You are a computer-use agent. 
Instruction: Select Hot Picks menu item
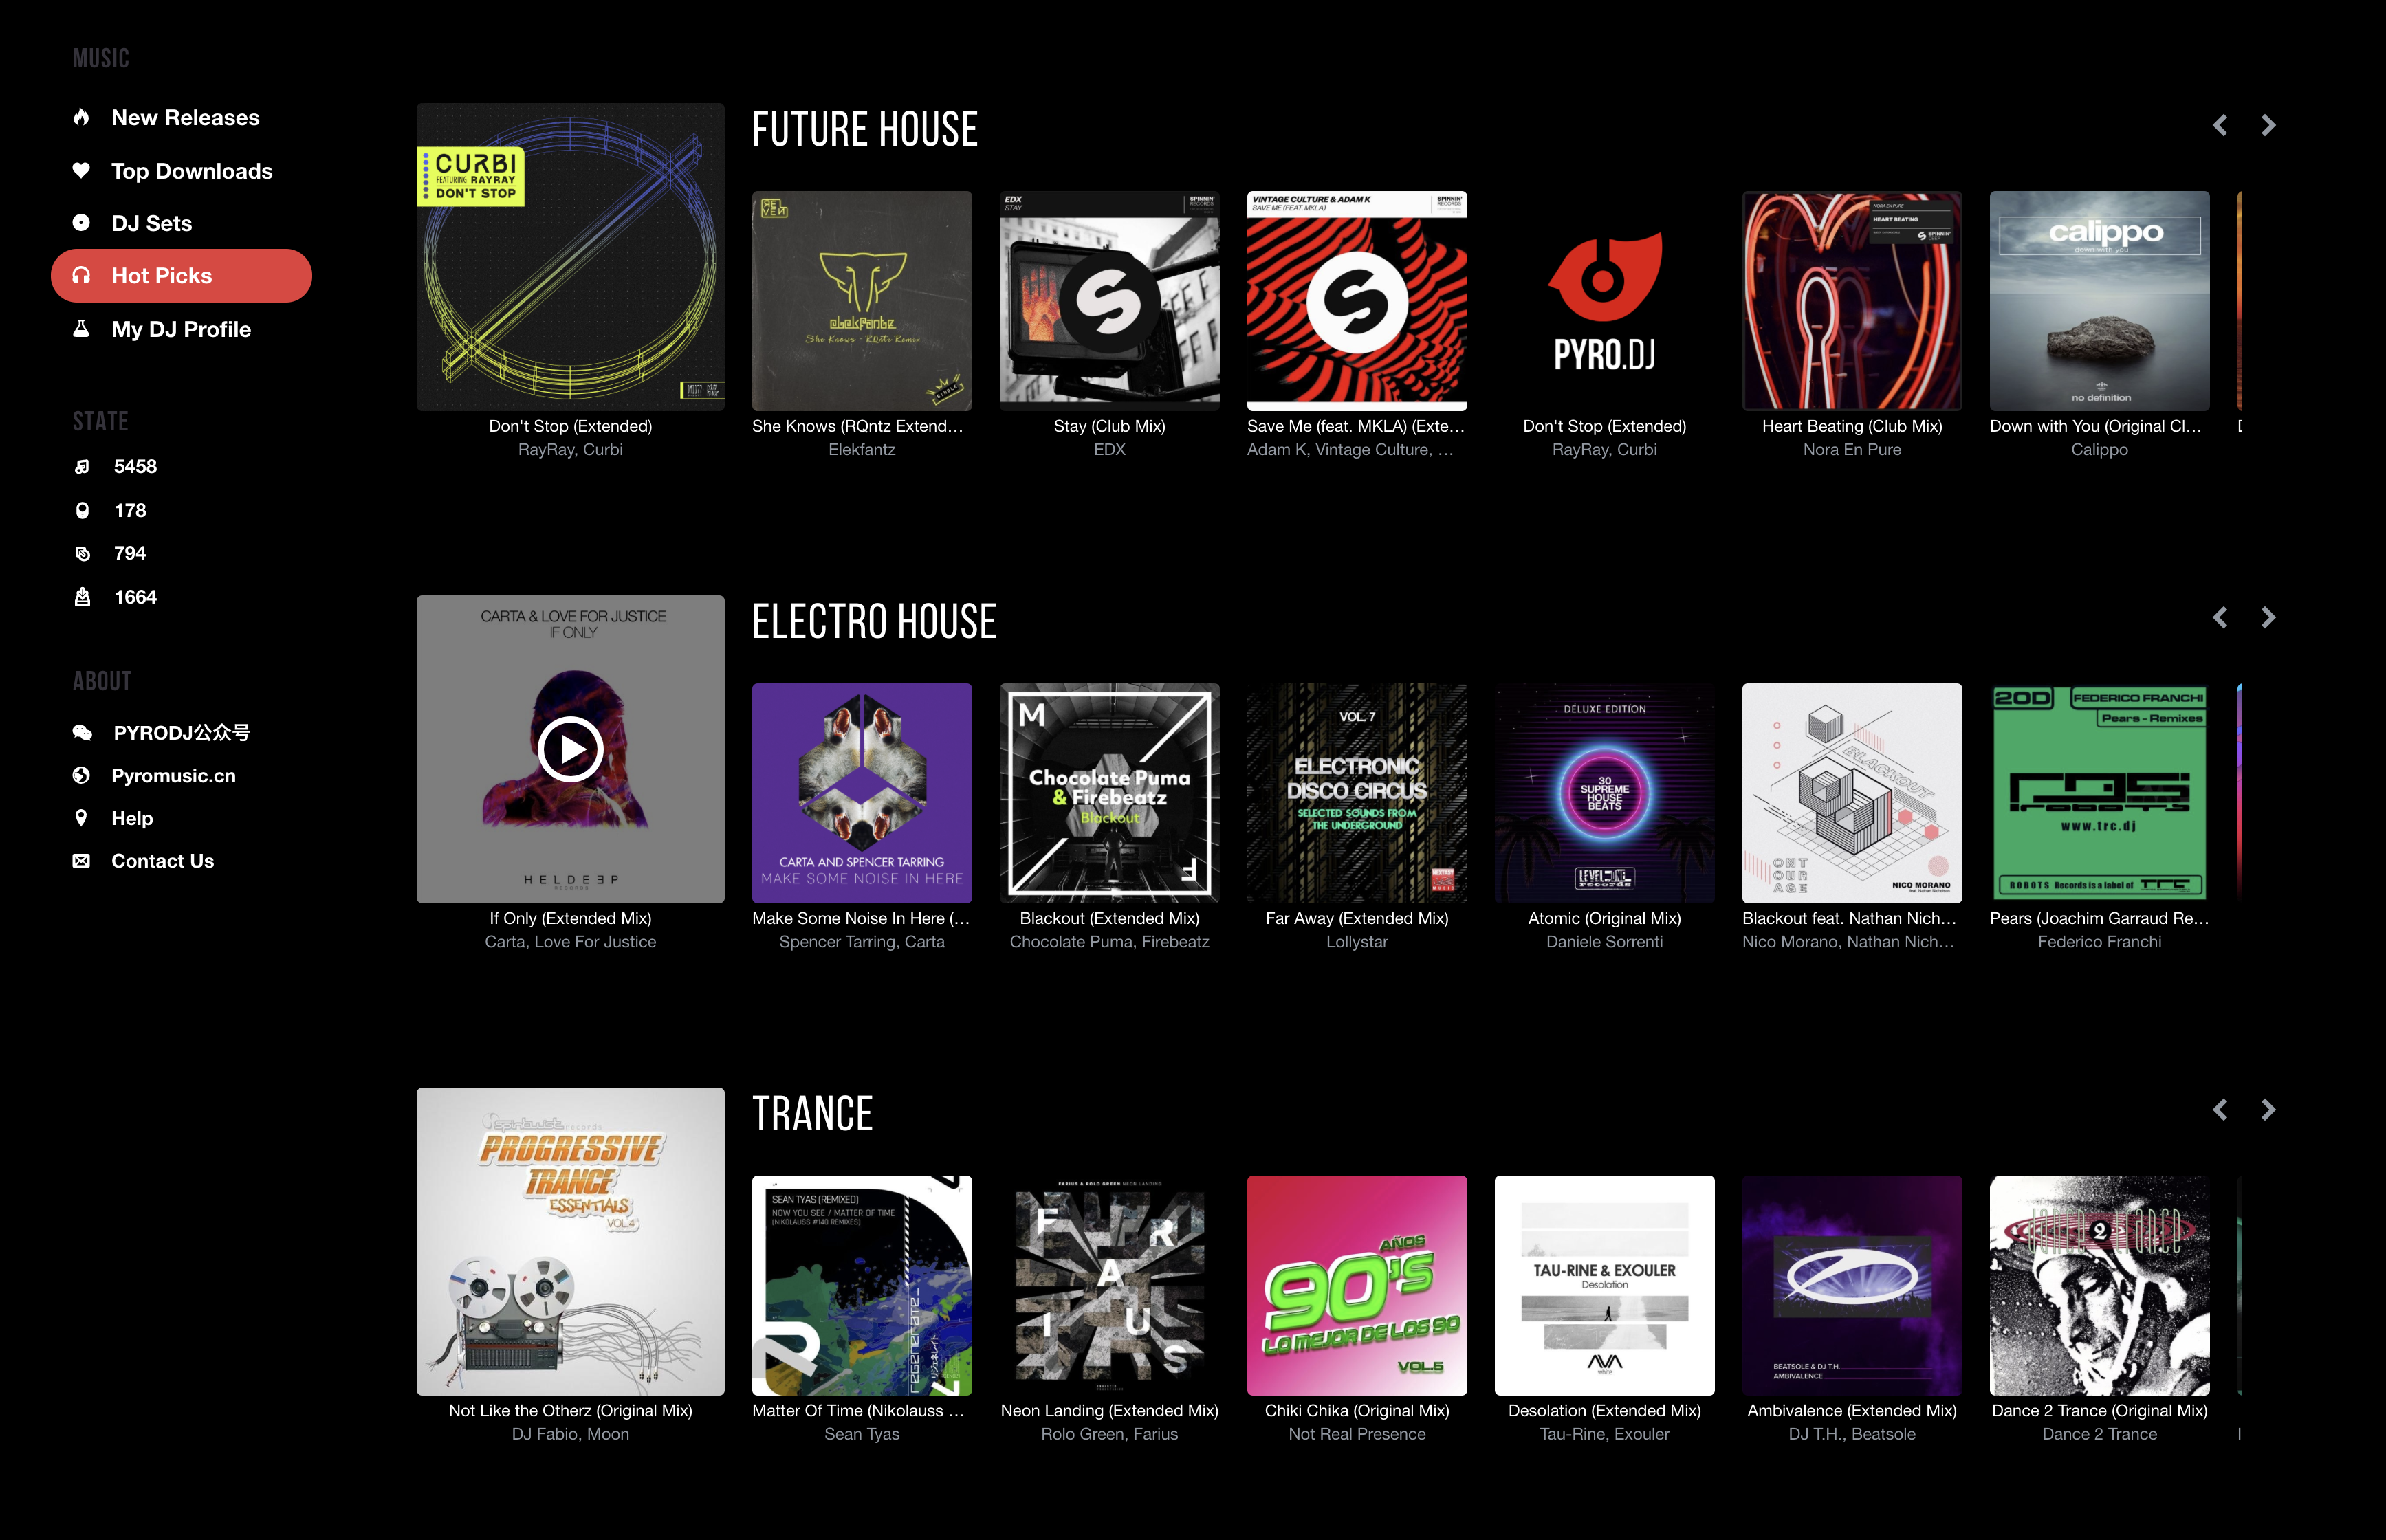coord(181,276)
